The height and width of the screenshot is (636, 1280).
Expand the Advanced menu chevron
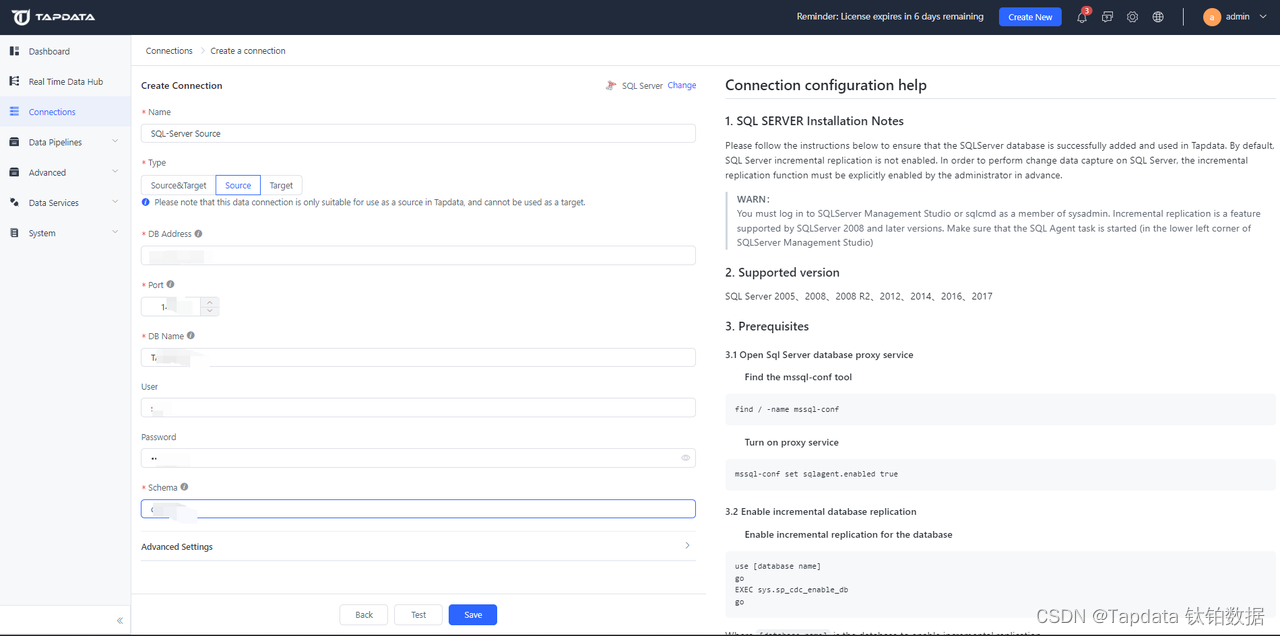(115, 172)
